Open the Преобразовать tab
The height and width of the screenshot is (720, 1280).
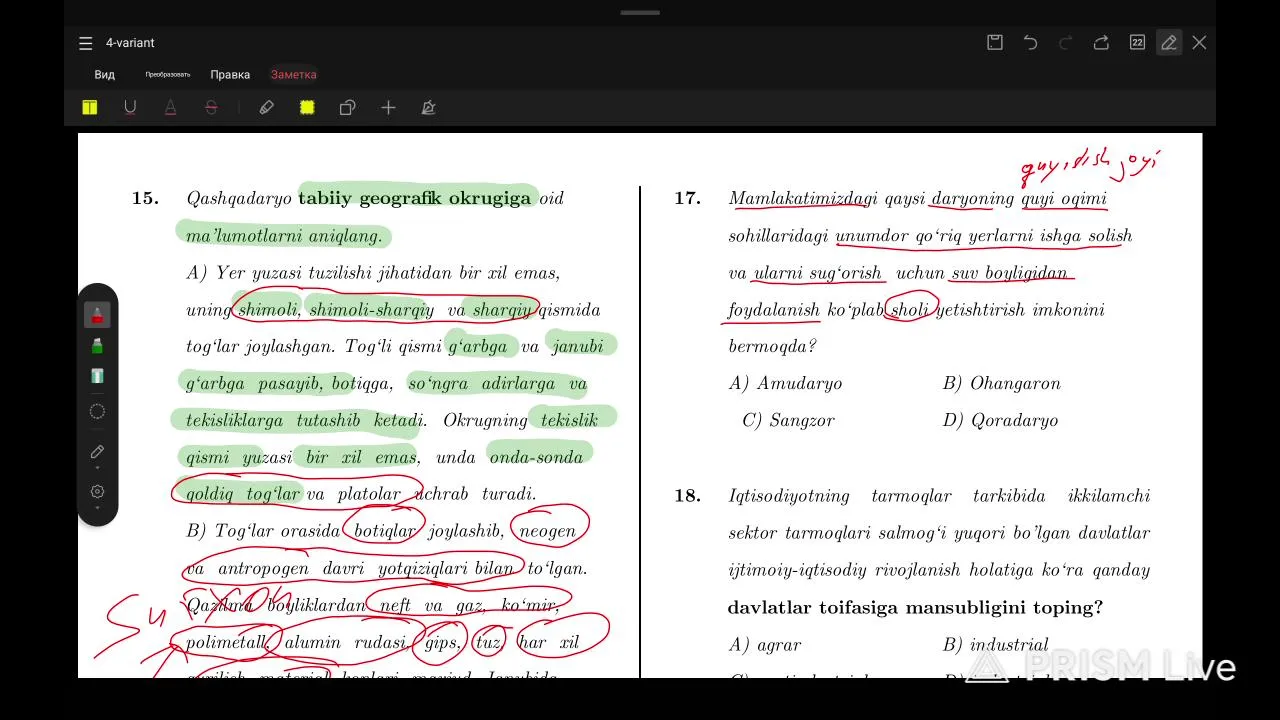click(168, 75)
